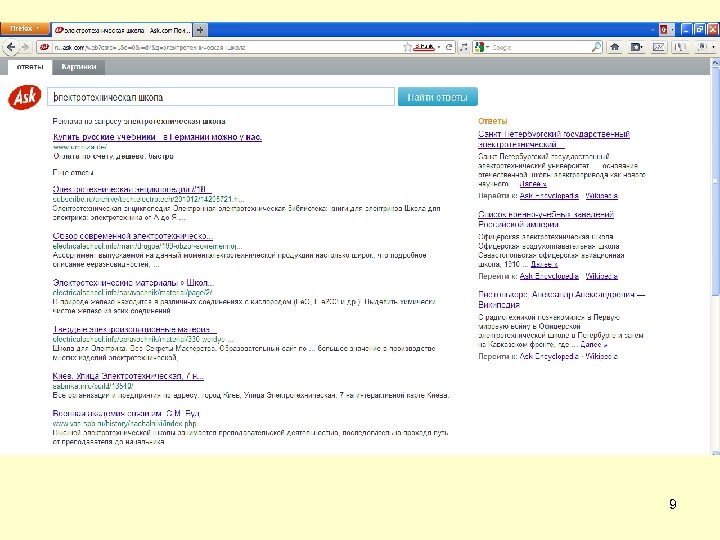Screen dimensions: 720x540
Task: Click the Найти ответы button
Action: [438, 97]
